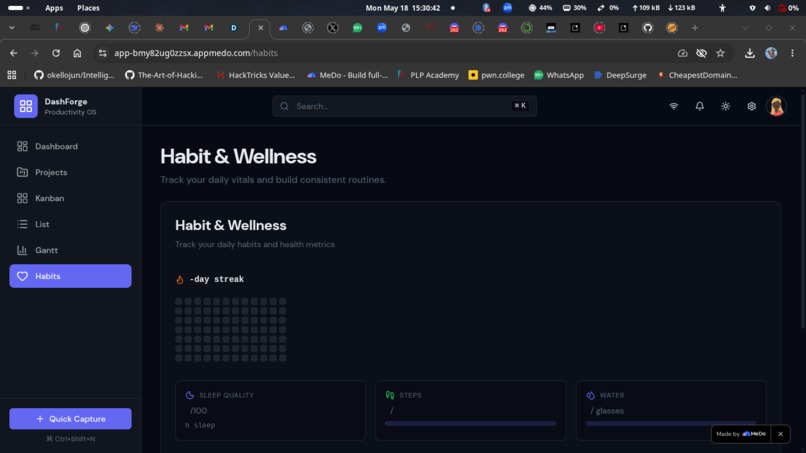Focus the Search input field
Image resolution: width=806 pixels, height=453 pixels.
pyautogui.click(x=405, y=106)
